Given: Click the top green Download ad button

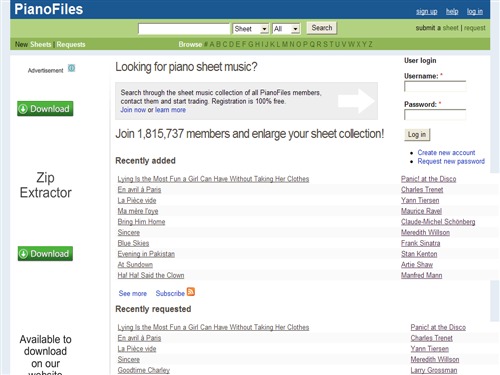Looking at the screenshot, I should pos(45,109).
